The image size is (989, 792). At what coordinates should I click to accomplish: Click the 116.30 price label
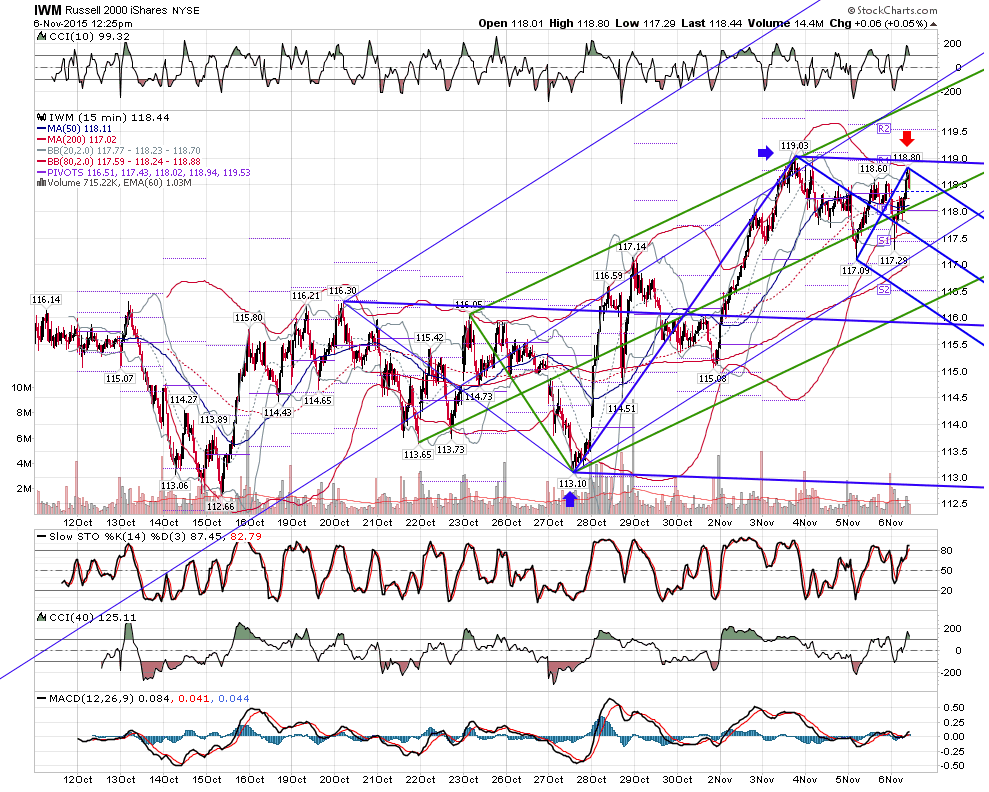pyautogui.click(x=342, y=291)
